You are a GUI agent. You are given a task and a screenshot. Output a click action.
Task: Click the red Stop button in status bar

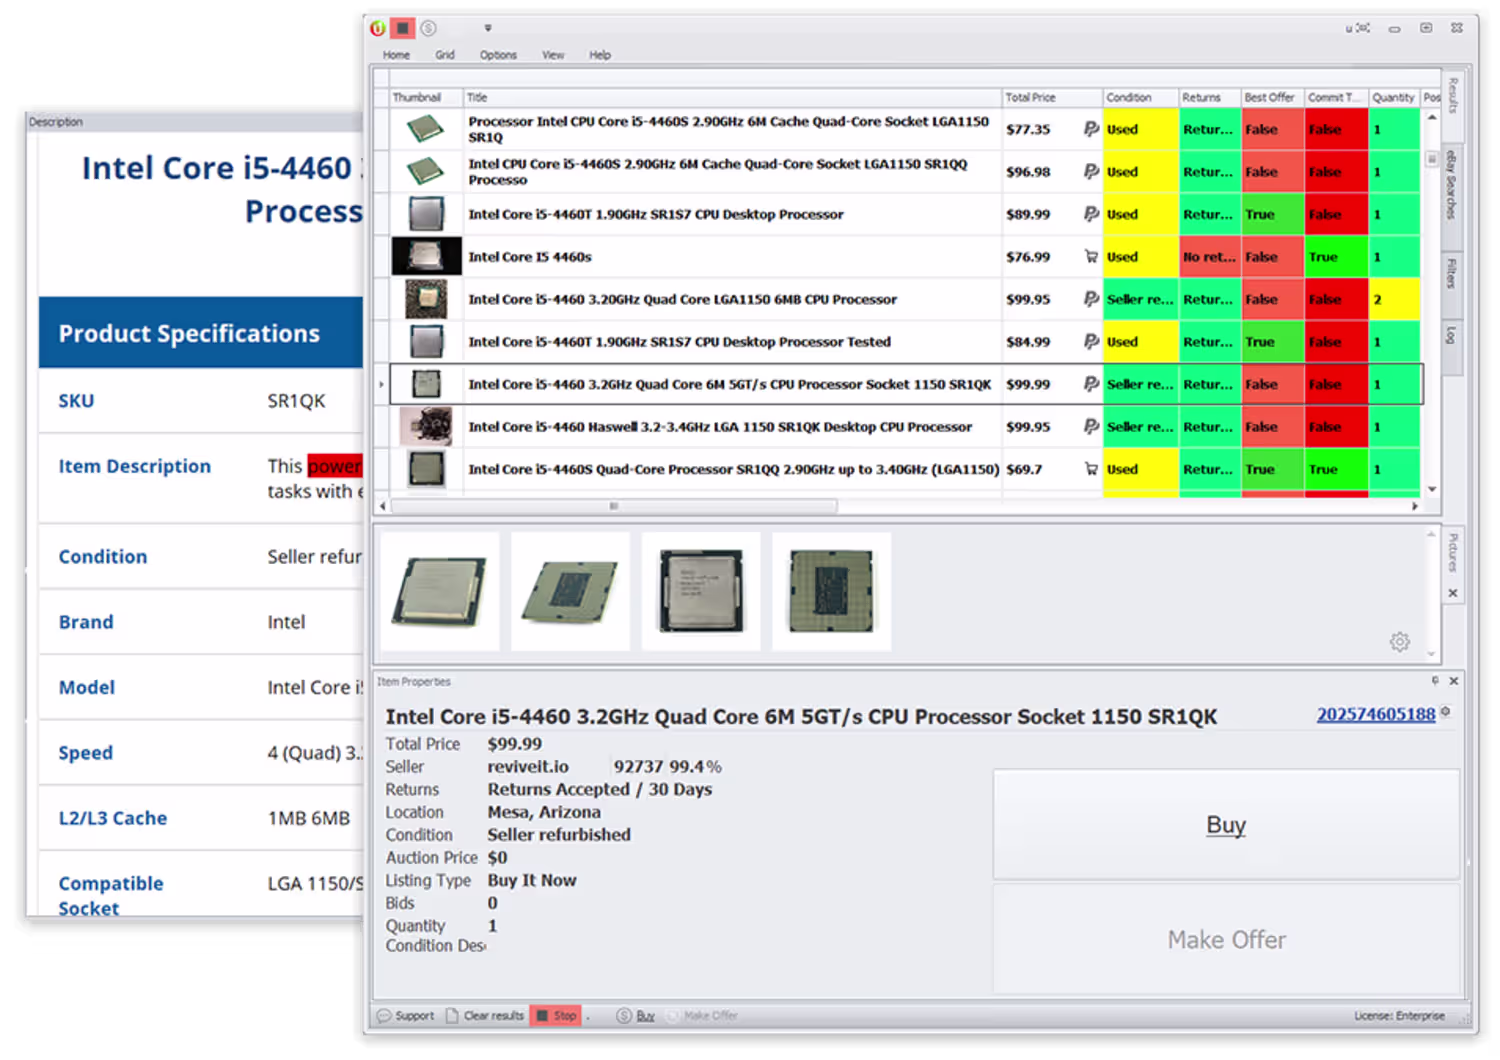tap(556, 1016)
